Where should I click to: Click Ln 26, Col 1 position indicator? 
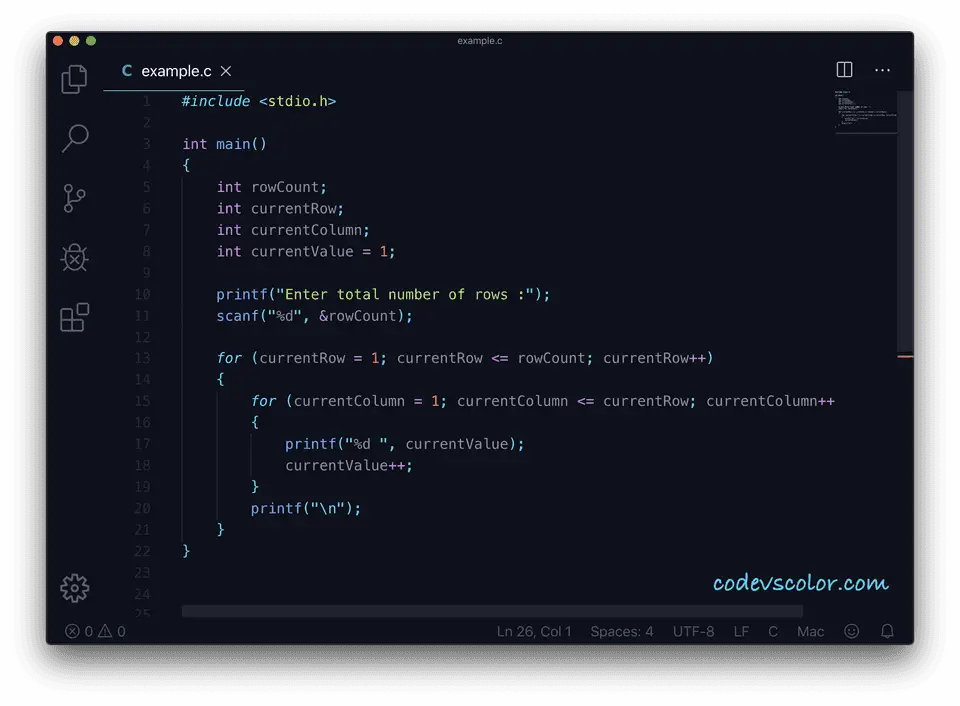tap(534, 632)
